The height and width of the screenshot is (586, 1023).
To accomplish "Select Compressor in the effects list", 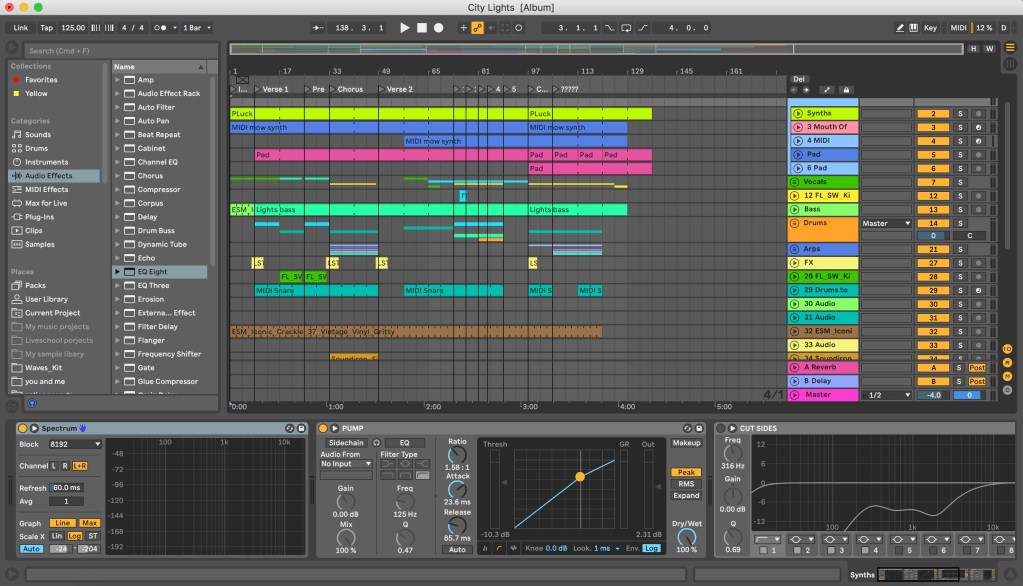I will 158,190.
